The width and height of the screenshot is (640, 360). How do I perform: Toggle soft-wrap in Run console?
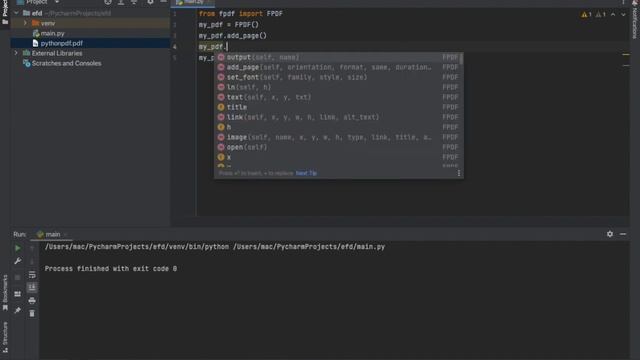(x=32, y=275)
